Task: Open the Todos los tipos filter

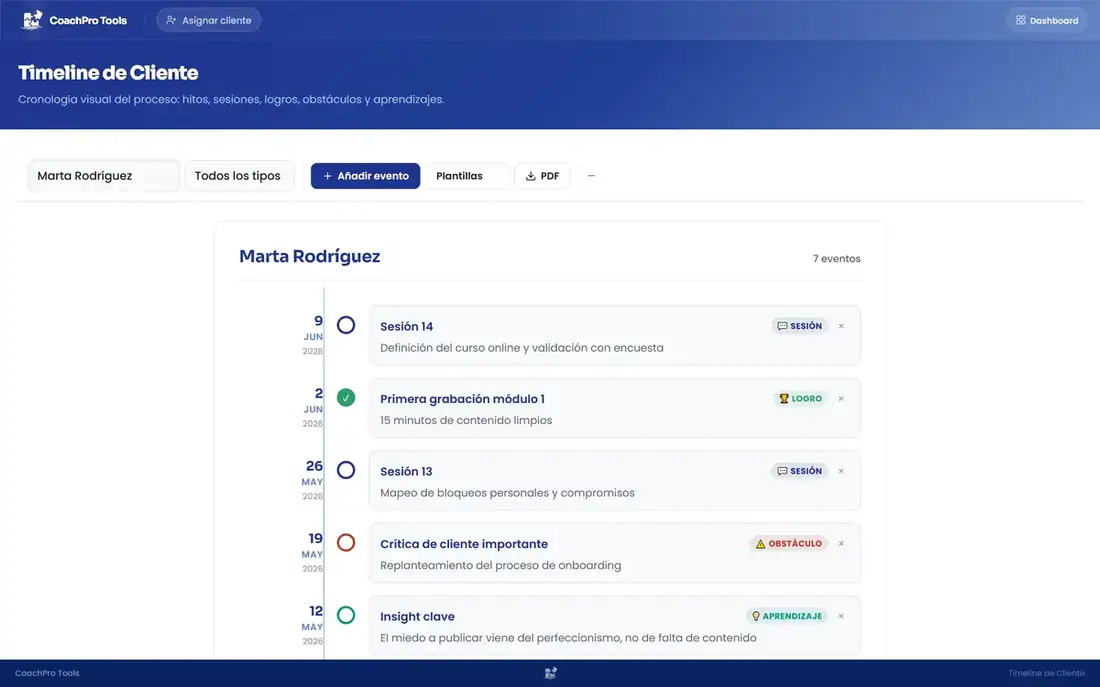Action: tap(239, 176)
